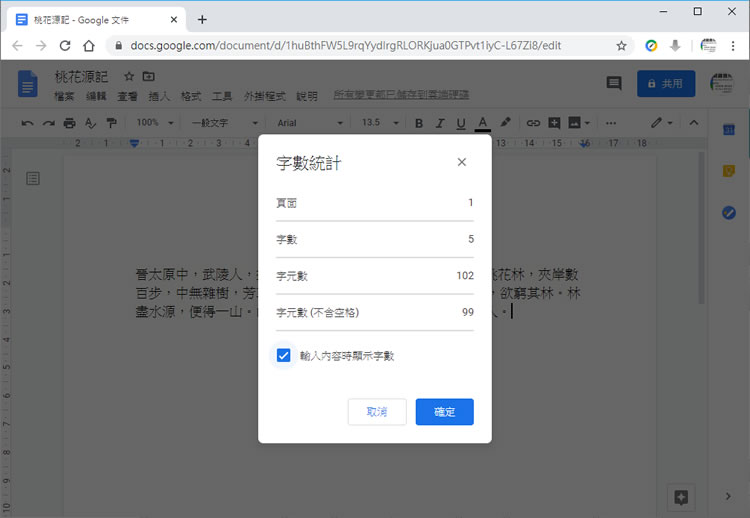Click the all changes saved link

click(x=401, y=95)
